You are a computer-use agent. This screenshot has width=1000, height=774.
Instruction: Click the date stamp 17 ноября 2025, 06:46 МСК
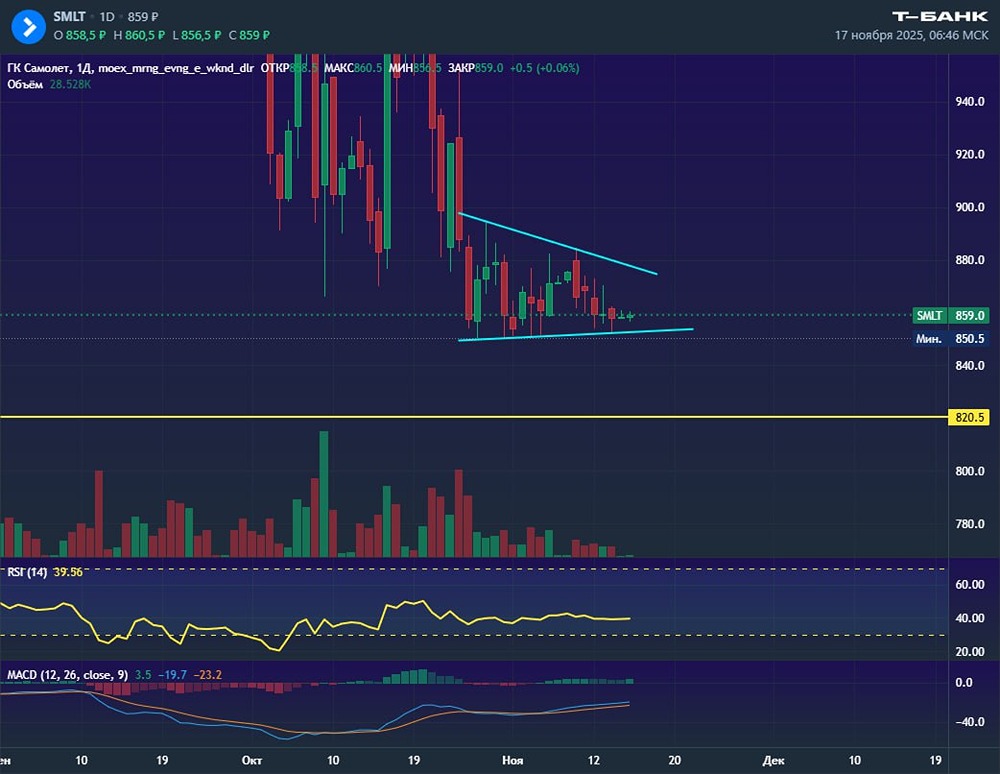click(x=911, y=35)
